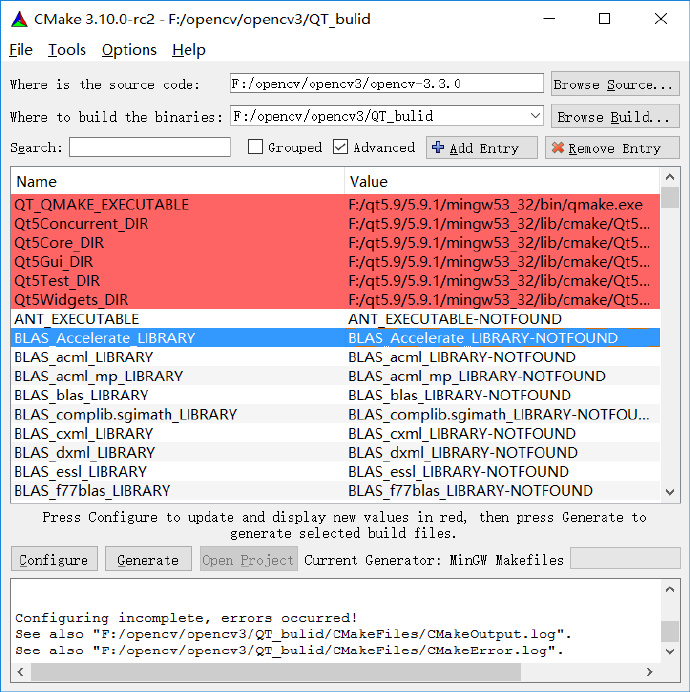Viewport: 690px width, 692px height.
Task: Select the Qt5Core_DIR entry
Action: [336, 243]
